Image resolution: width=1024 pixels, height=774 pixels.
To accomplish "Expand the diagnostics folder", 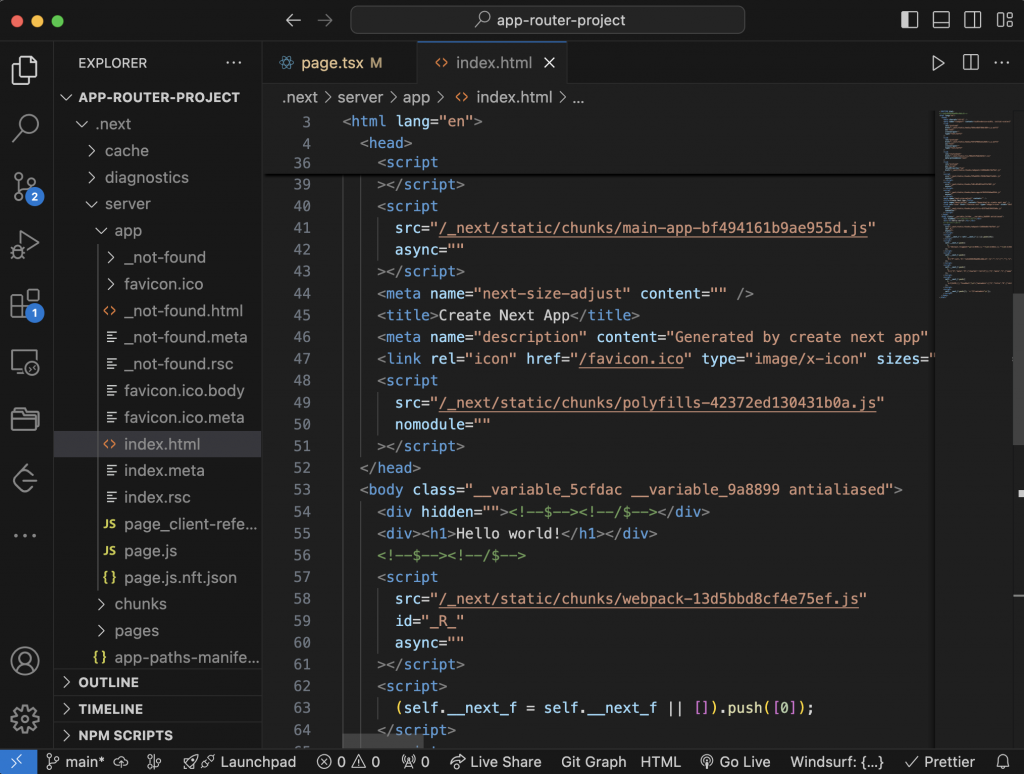I will tap(157, 178).
